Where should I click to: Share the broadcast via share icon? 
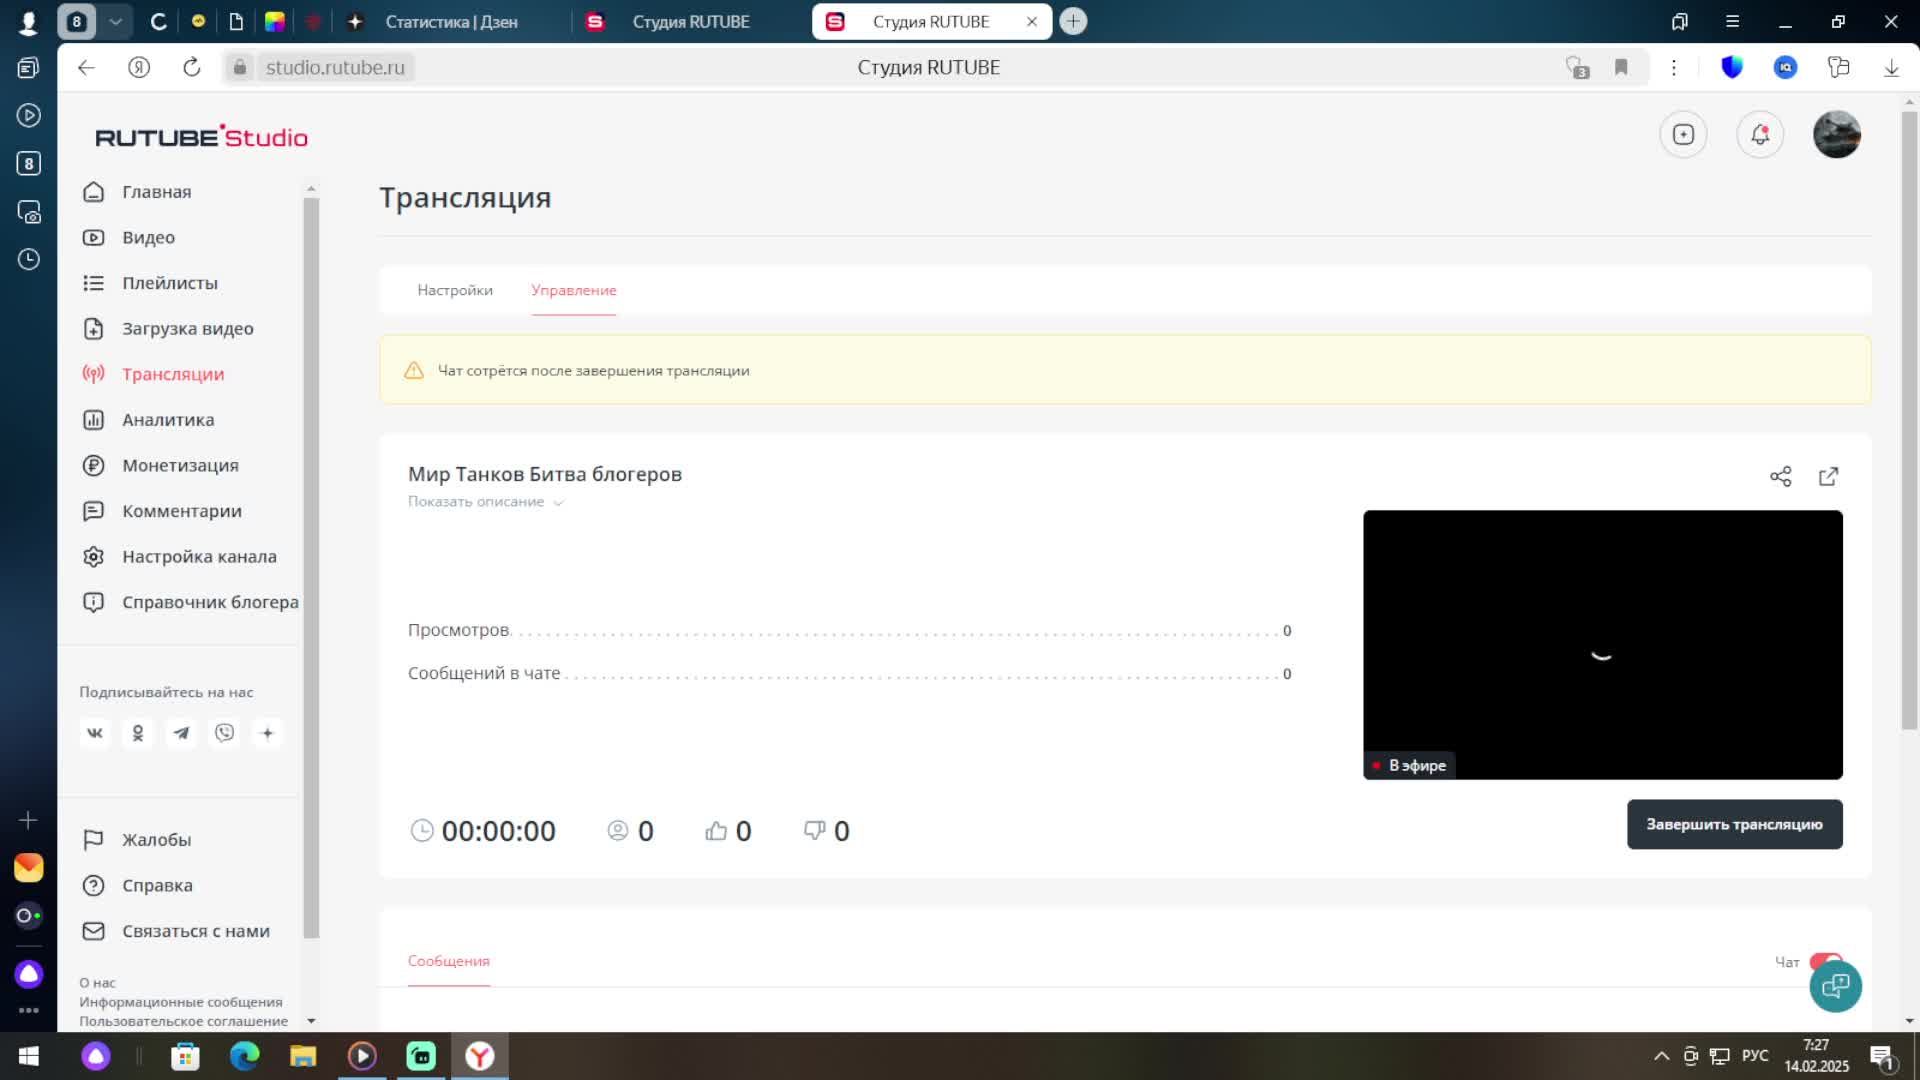1781,477
